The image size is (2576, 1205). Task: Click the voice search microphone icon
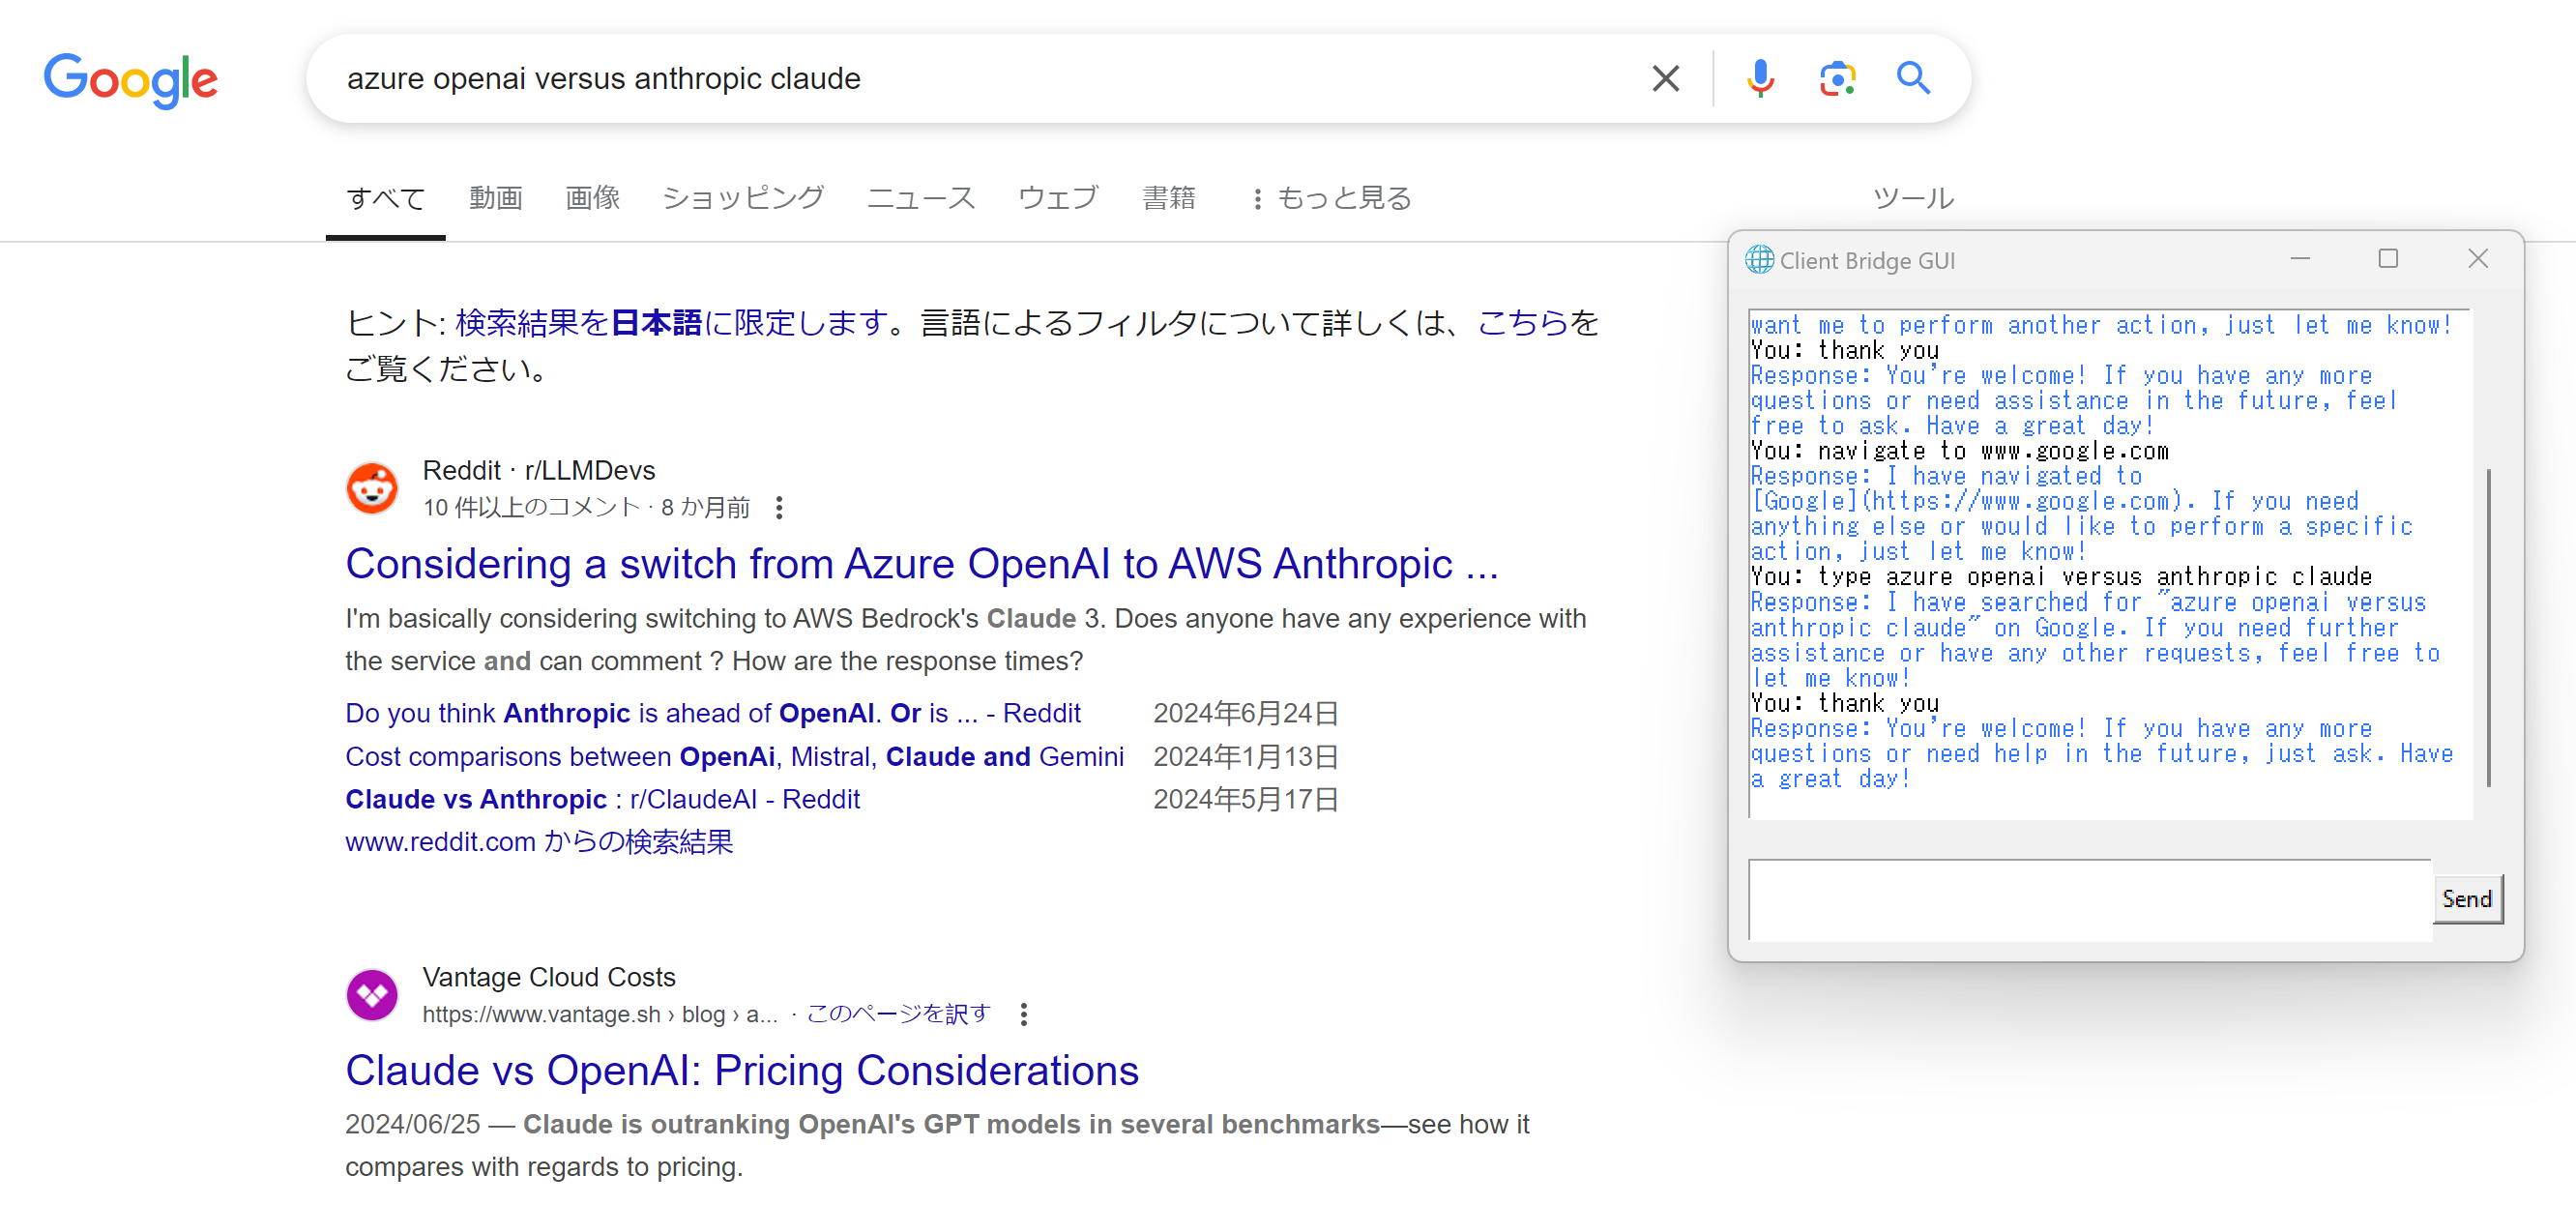(1760, 78)
